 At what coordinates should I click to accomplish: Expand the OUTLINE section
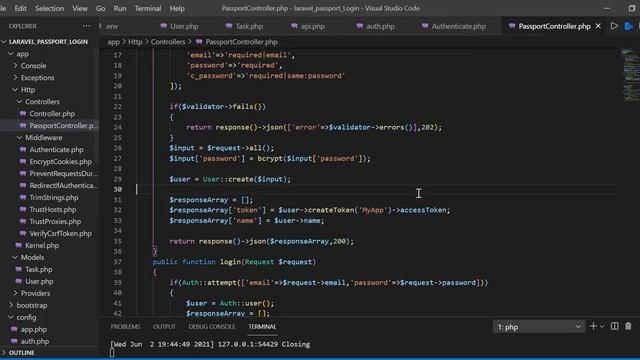pos(21,353)
